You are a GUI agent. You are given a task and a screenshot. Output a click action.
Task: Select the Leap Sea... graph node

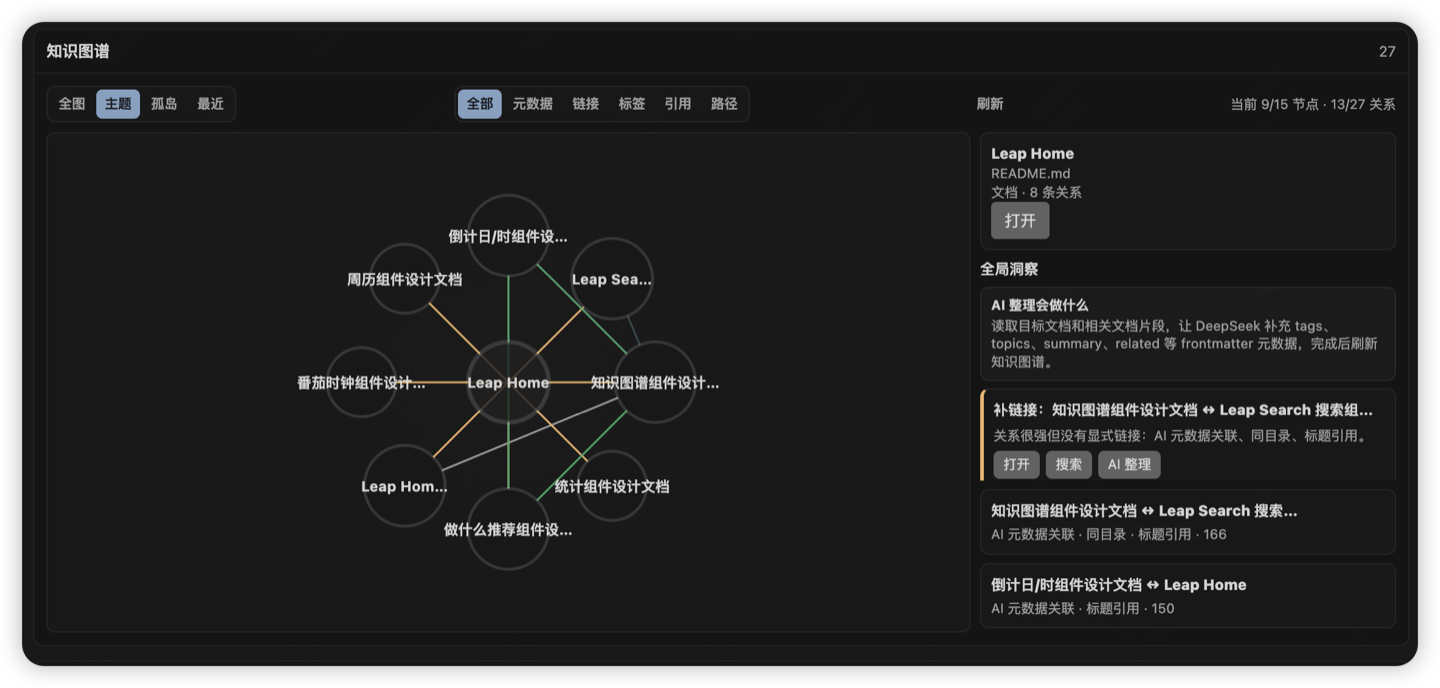pos(612,279)
